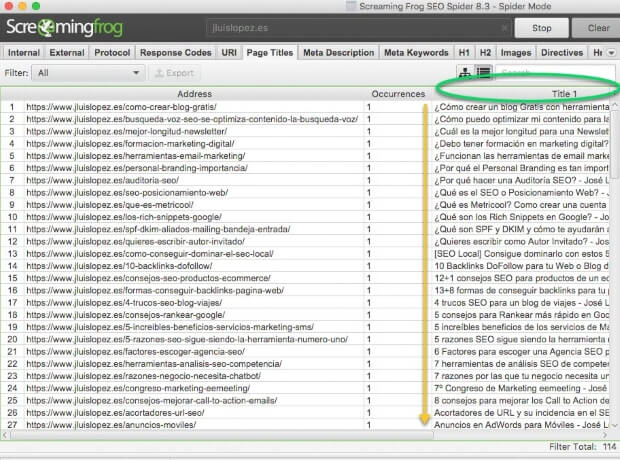Sort by the Address column header
The width and height of the screenshot is (620, 460).
[x=194, y=94]
